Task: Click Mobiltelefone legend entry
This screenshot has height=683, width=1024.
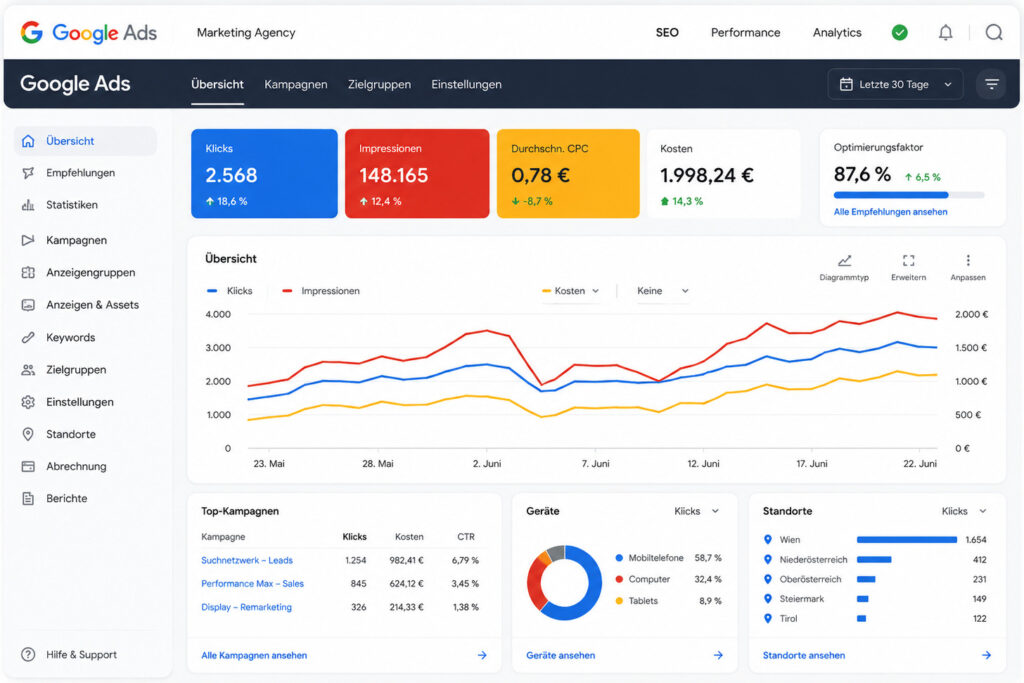Action: point(668,558)
